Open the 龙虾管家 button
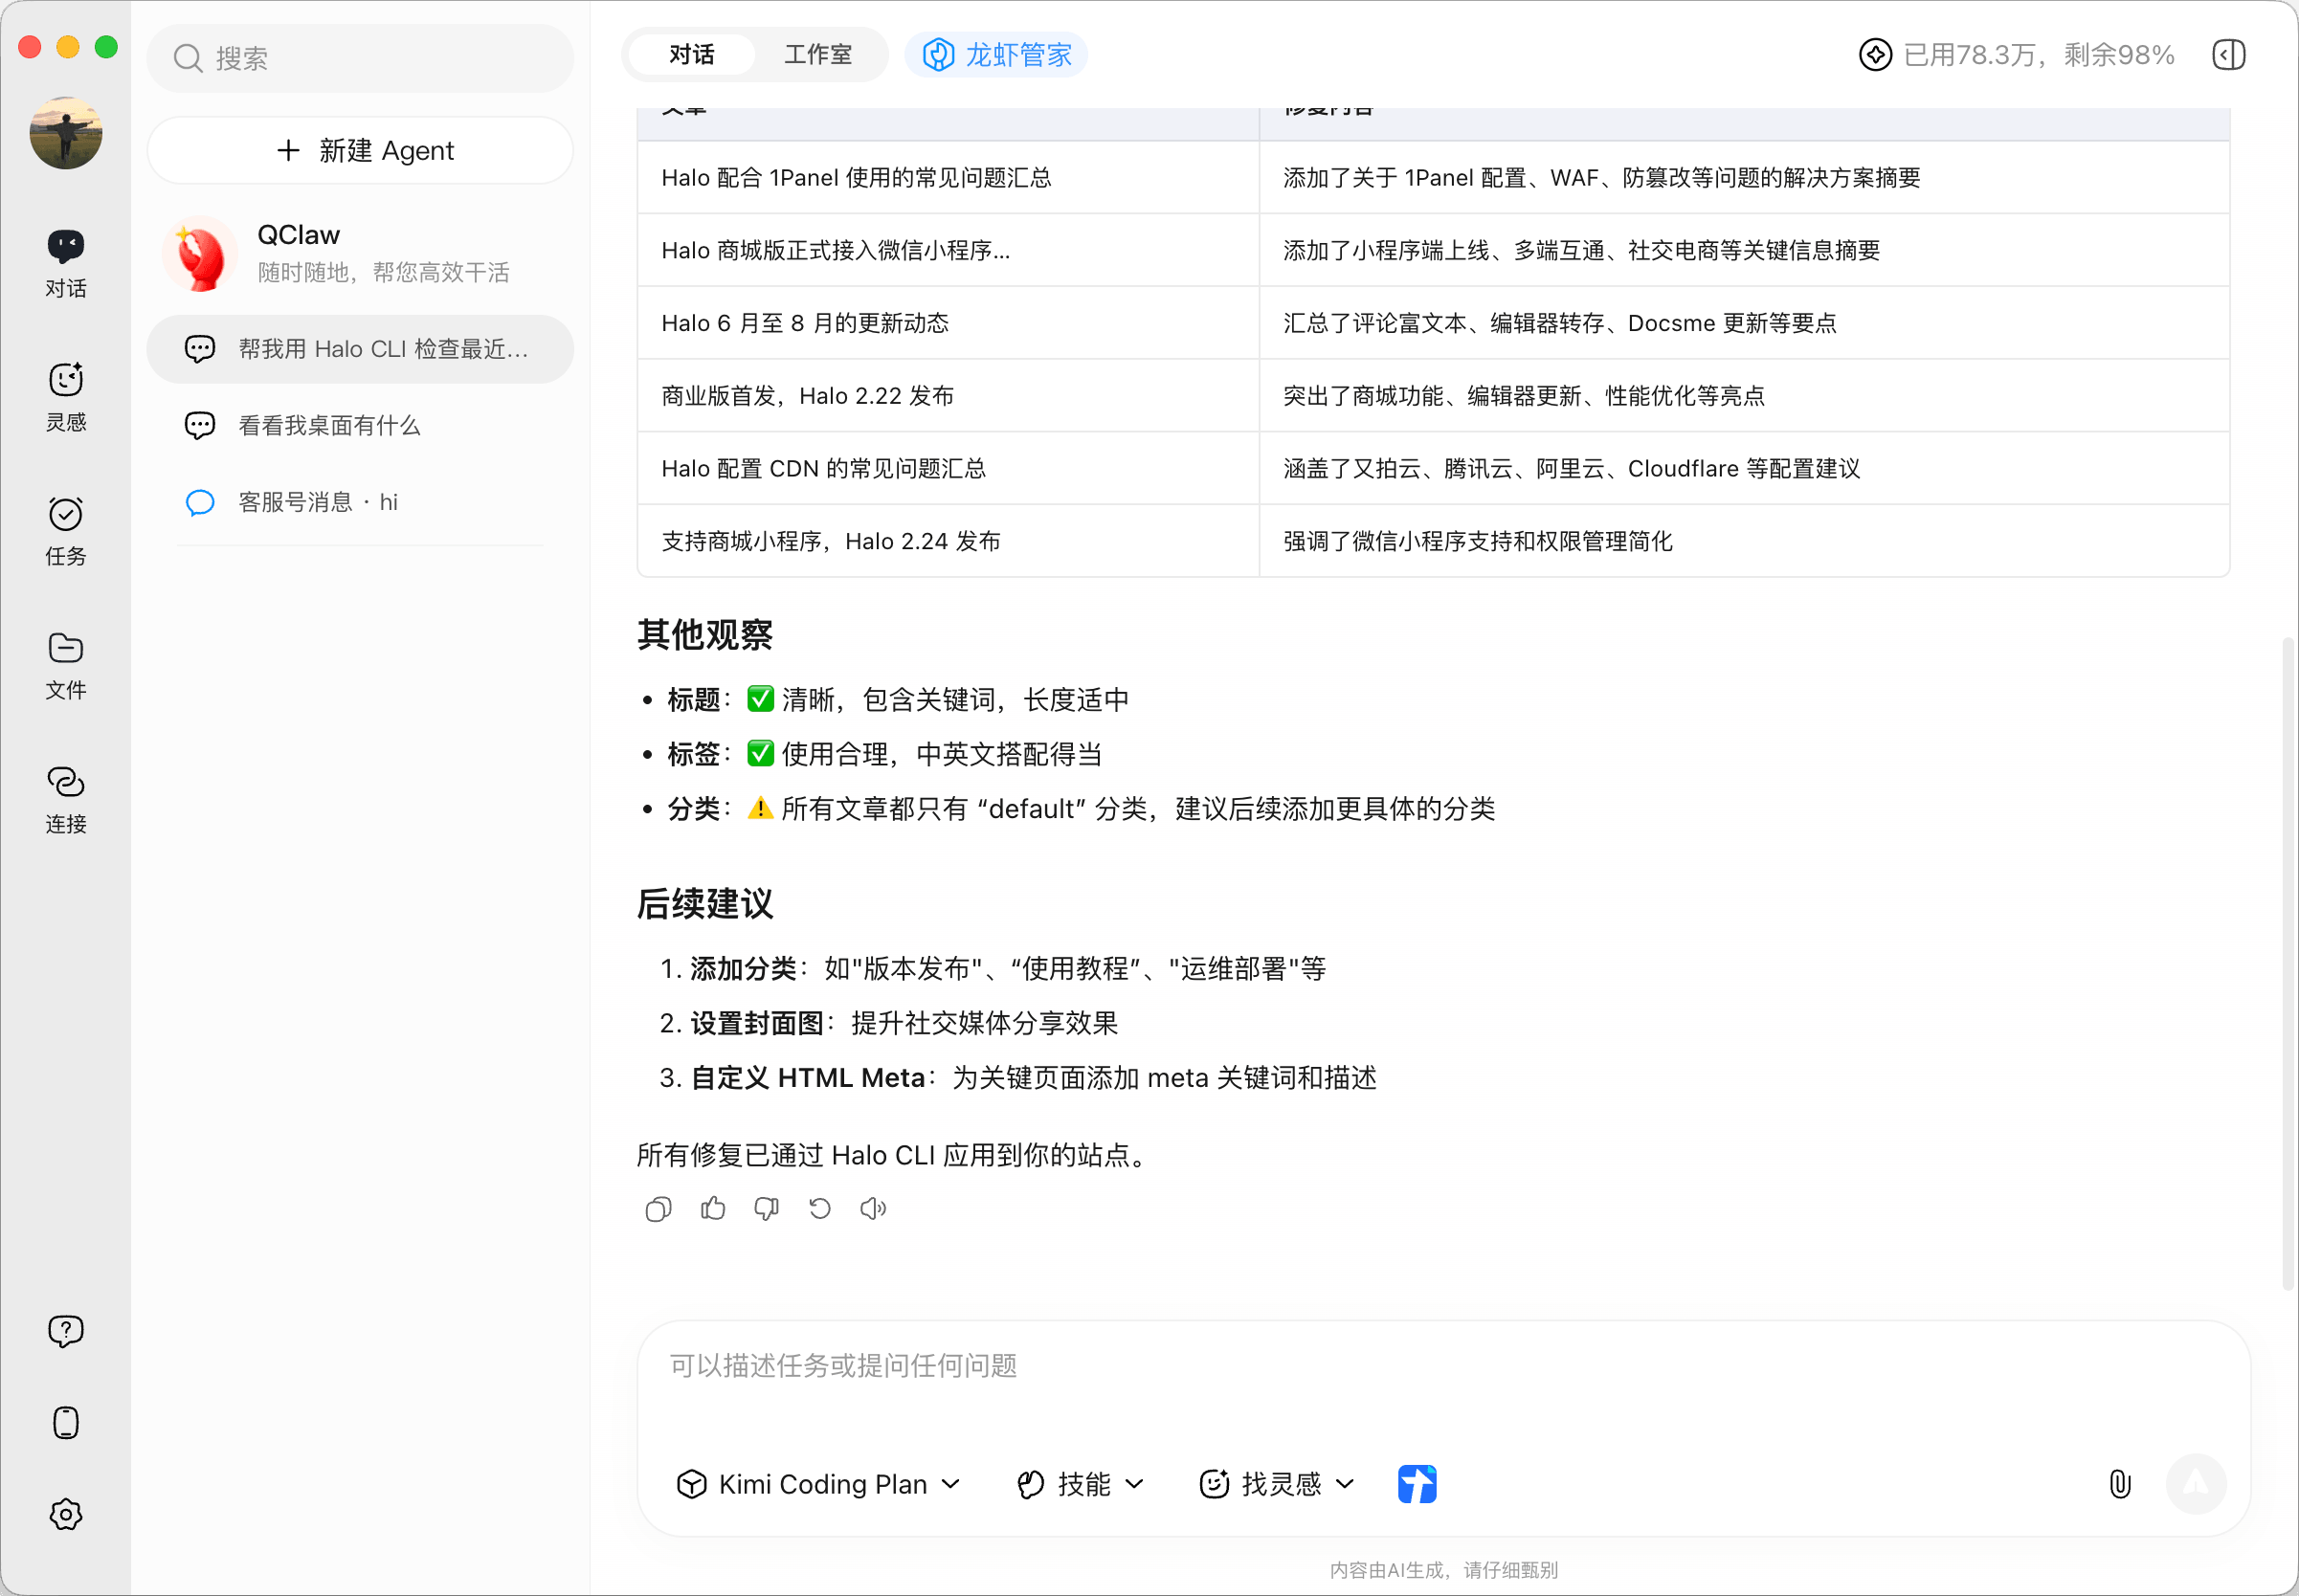 996,55
